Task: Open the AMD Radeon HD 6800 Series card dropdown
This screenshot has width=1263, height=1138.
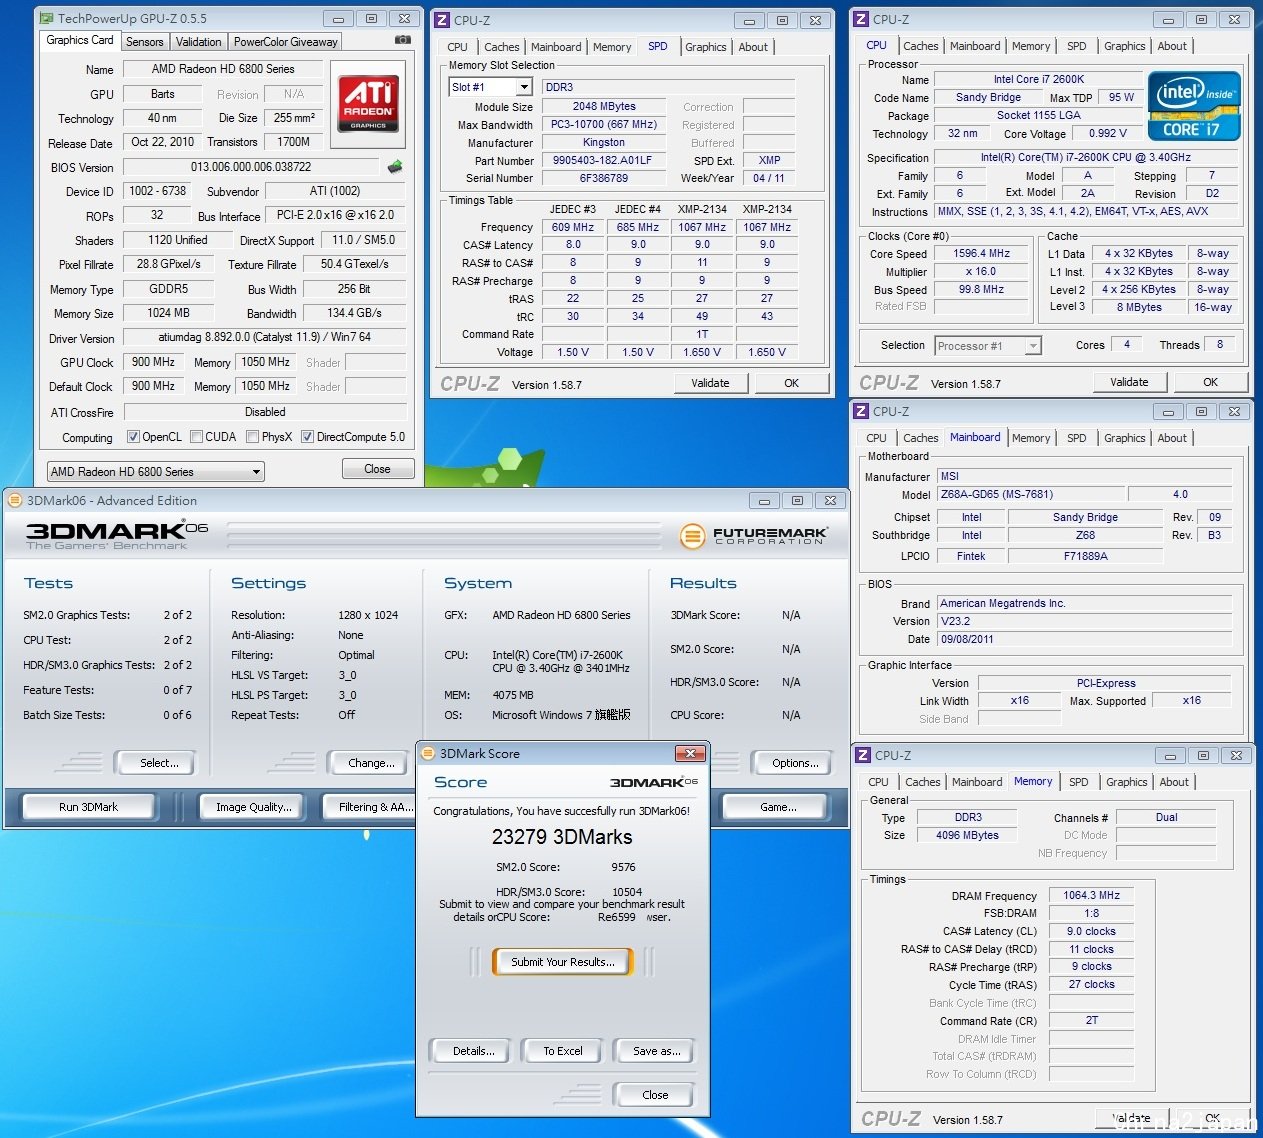Action: (x=156, y=471)
